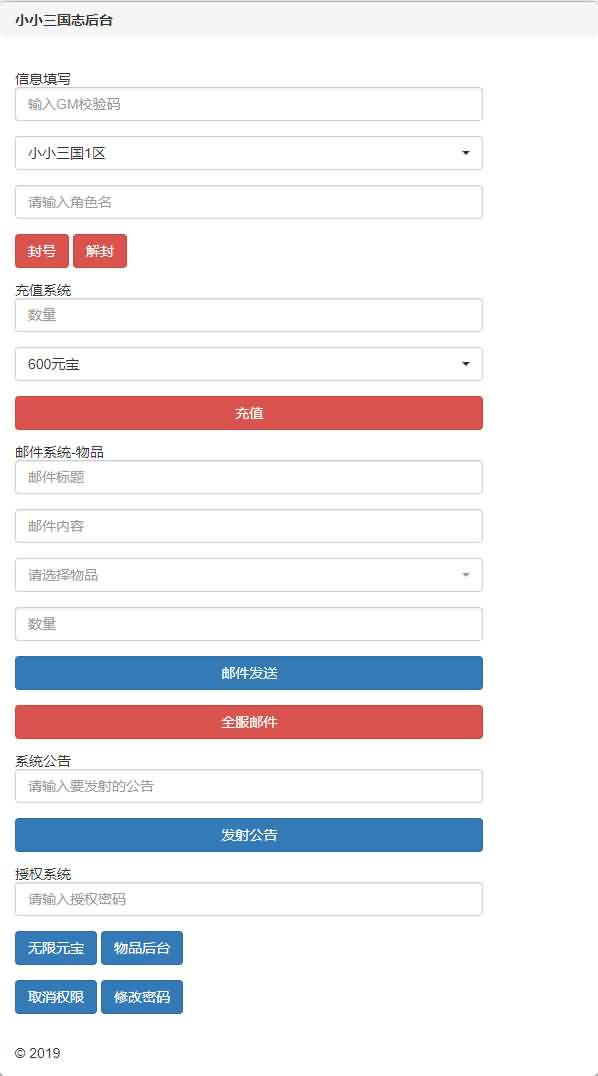Expand the 600元宝 recharge amount dropdown
598x1076 pixels.
pyautogui.click(x=248, y=364)
